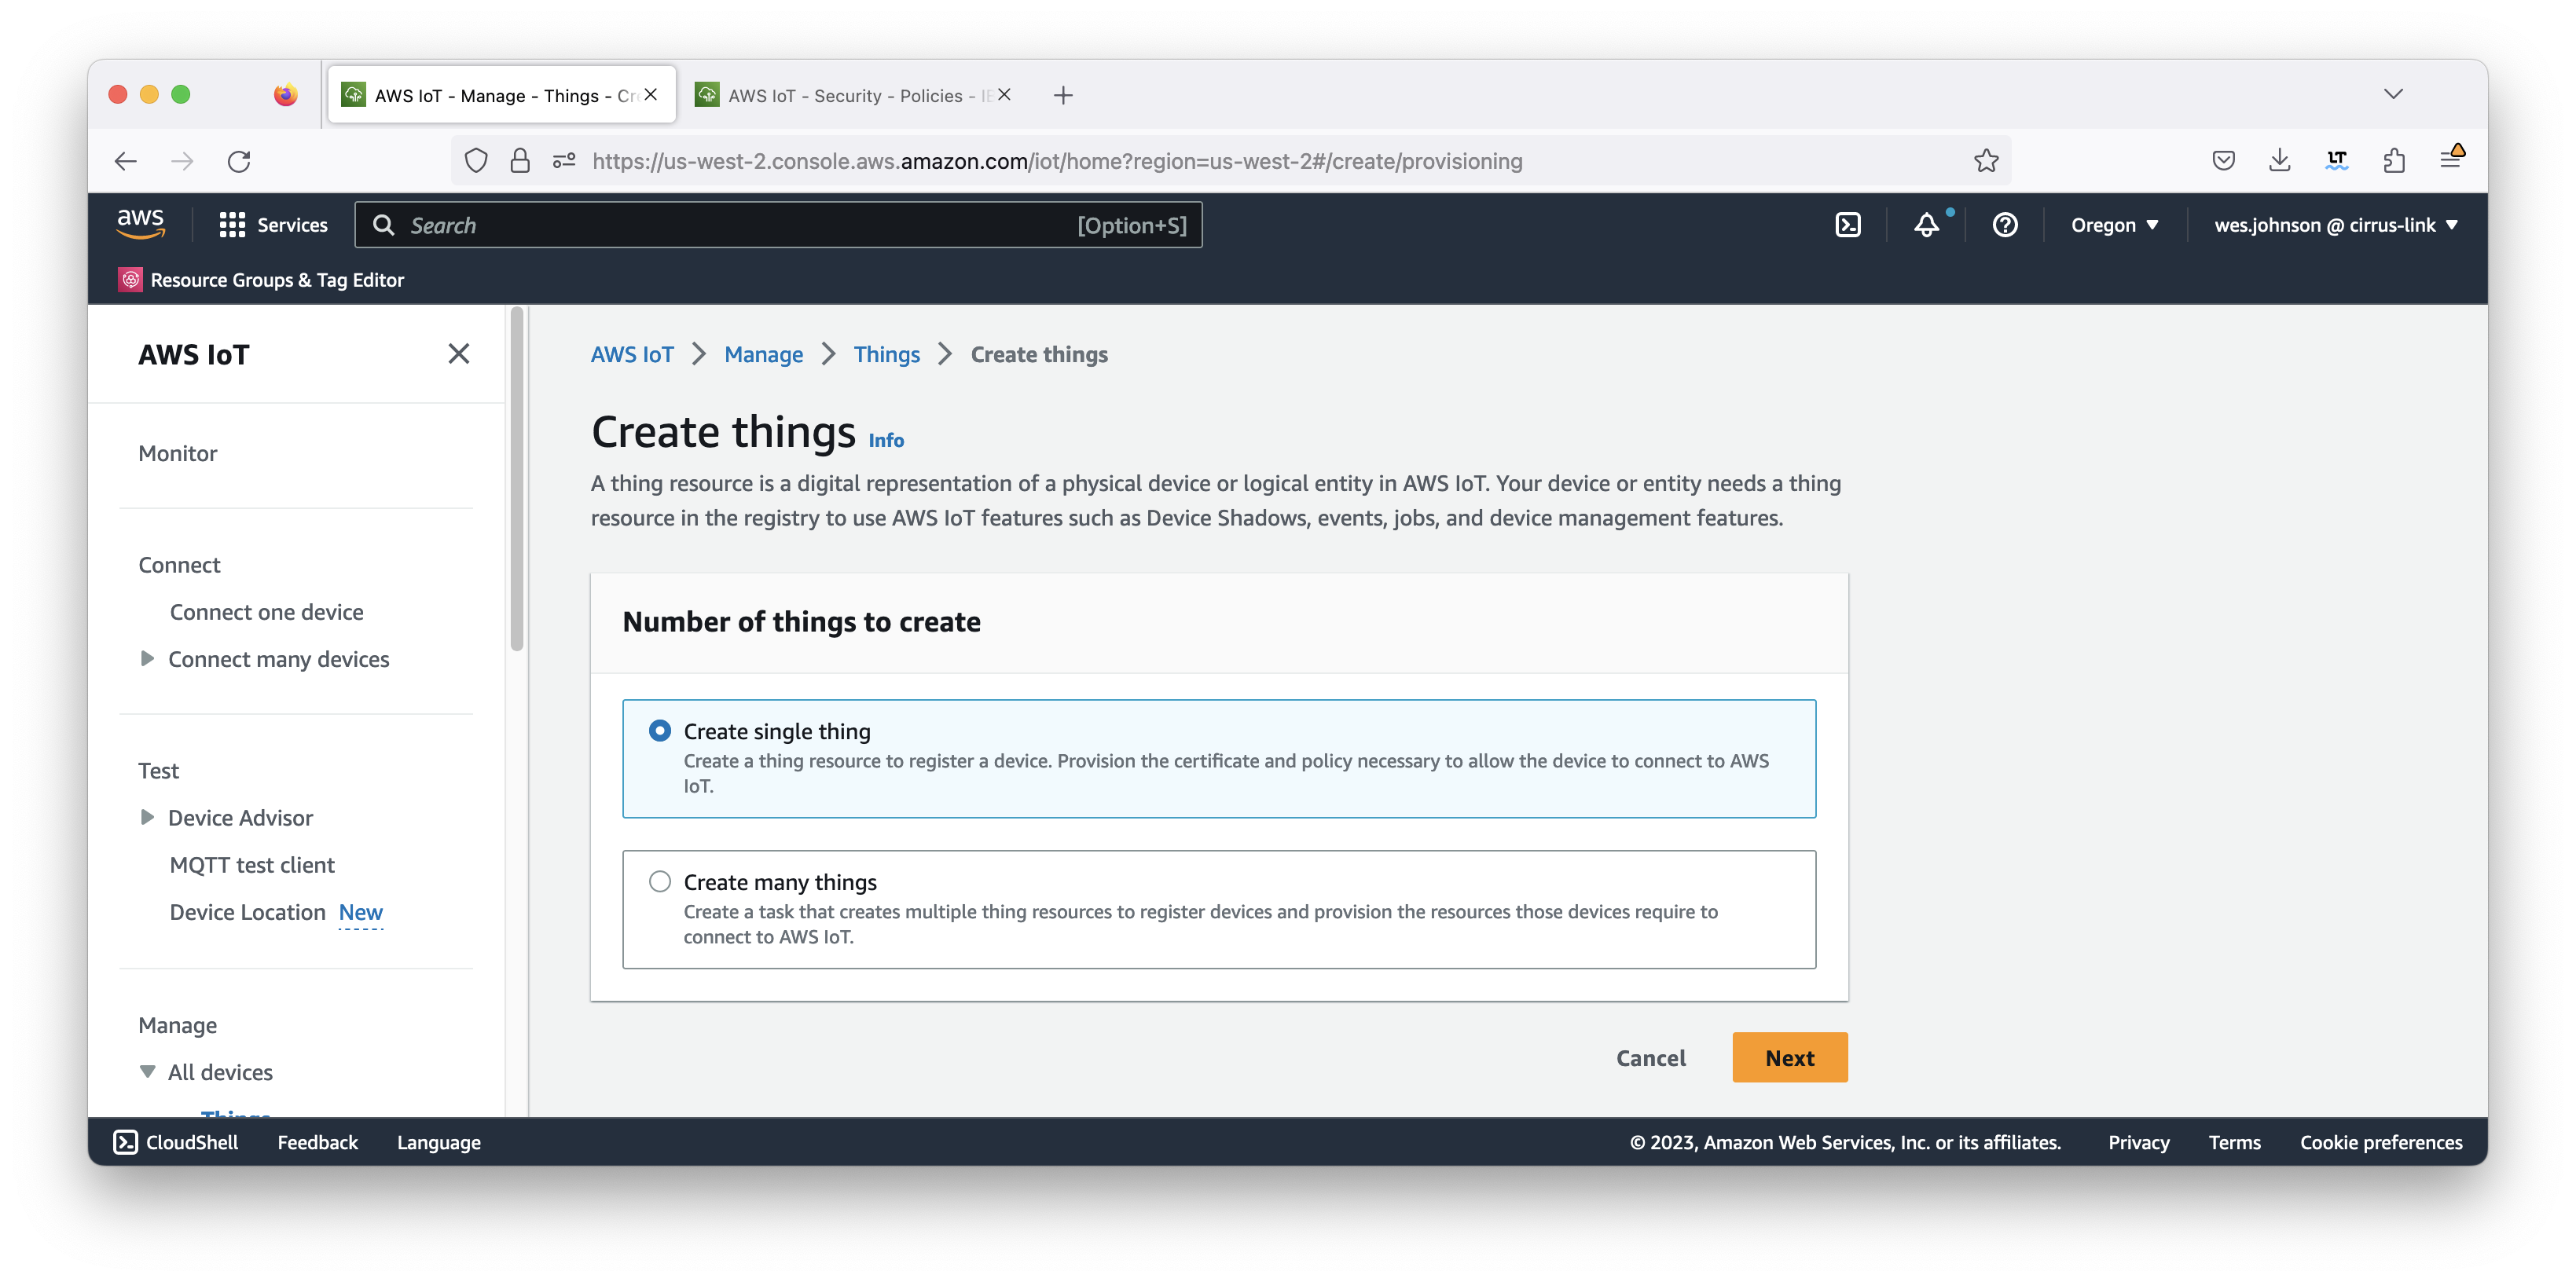Screen dimensions: 2576x1282
Task: Close the AWS IoT Things tab
Action: pyautogui.click(x=651, y=94)
